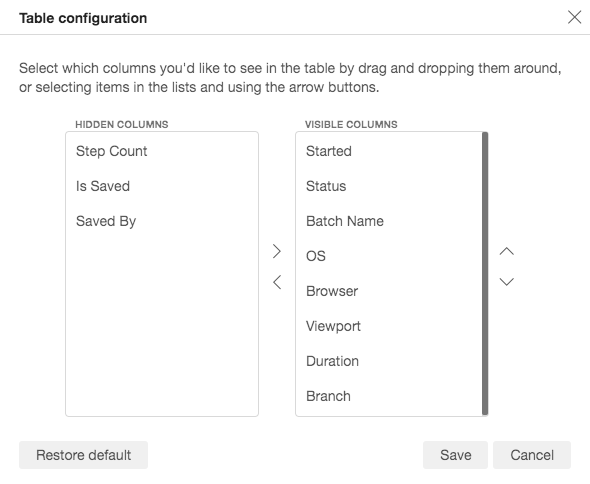Select Status in visible columns list

click(389, 186)
